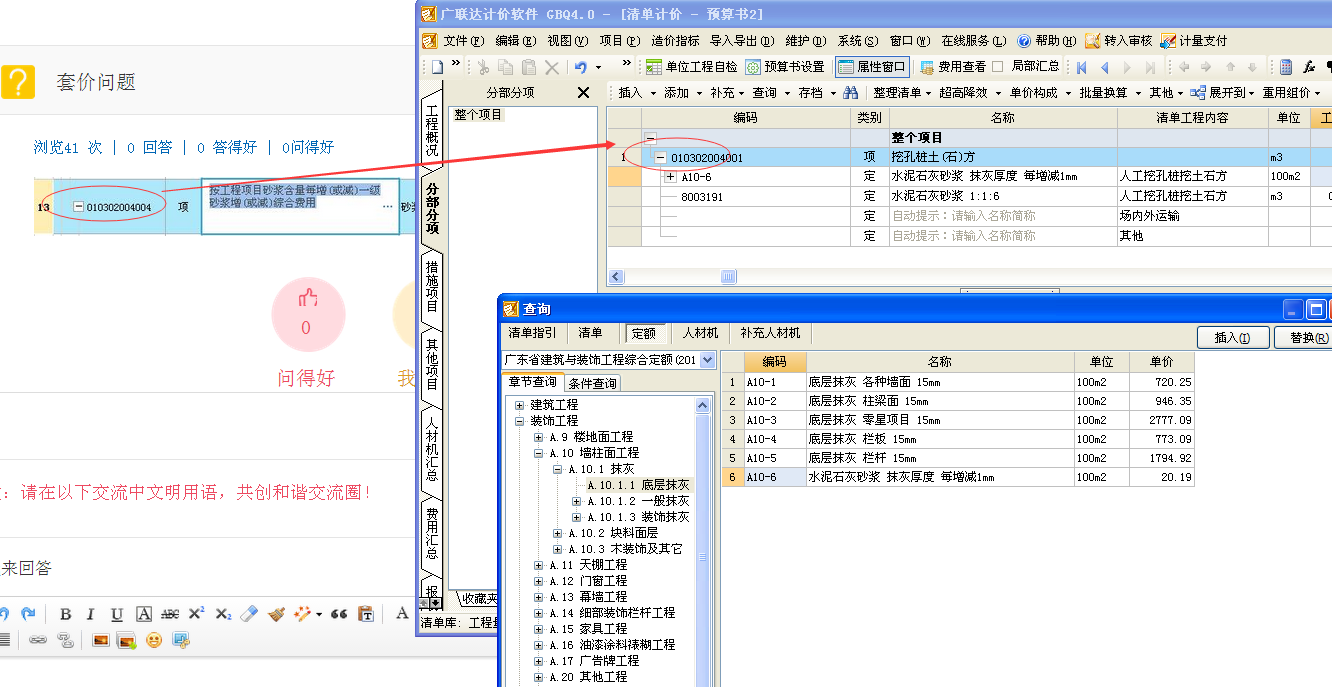Screen dimensions: 1332x687
Task: Click the first-record navigation arrow icon
Action: click(x=1081, y=67)
